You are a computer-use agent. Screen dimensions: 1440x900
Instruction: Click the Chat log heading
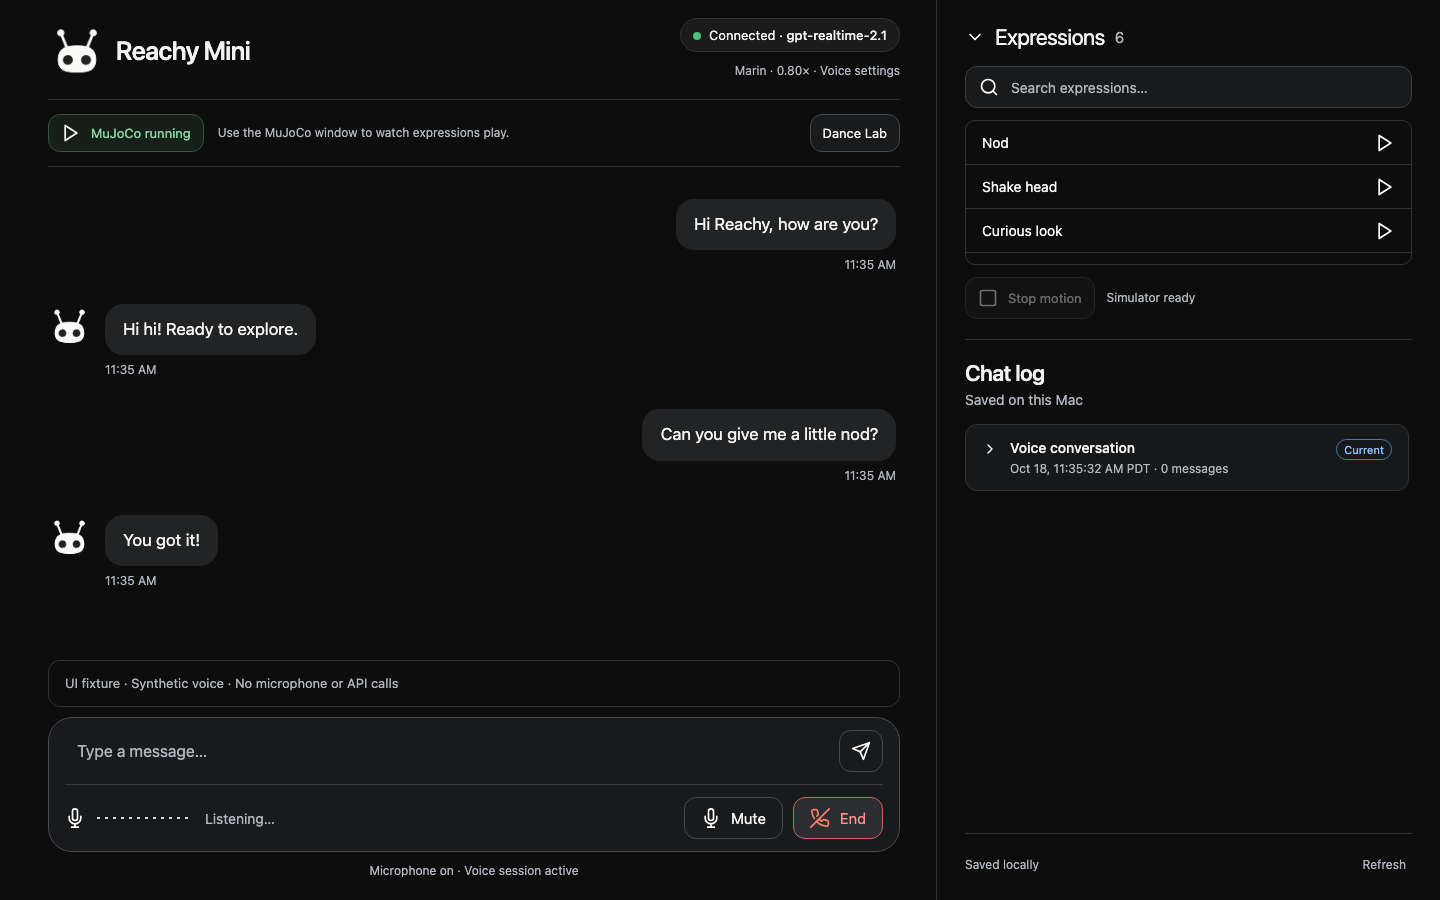(x=1005, y=373)
